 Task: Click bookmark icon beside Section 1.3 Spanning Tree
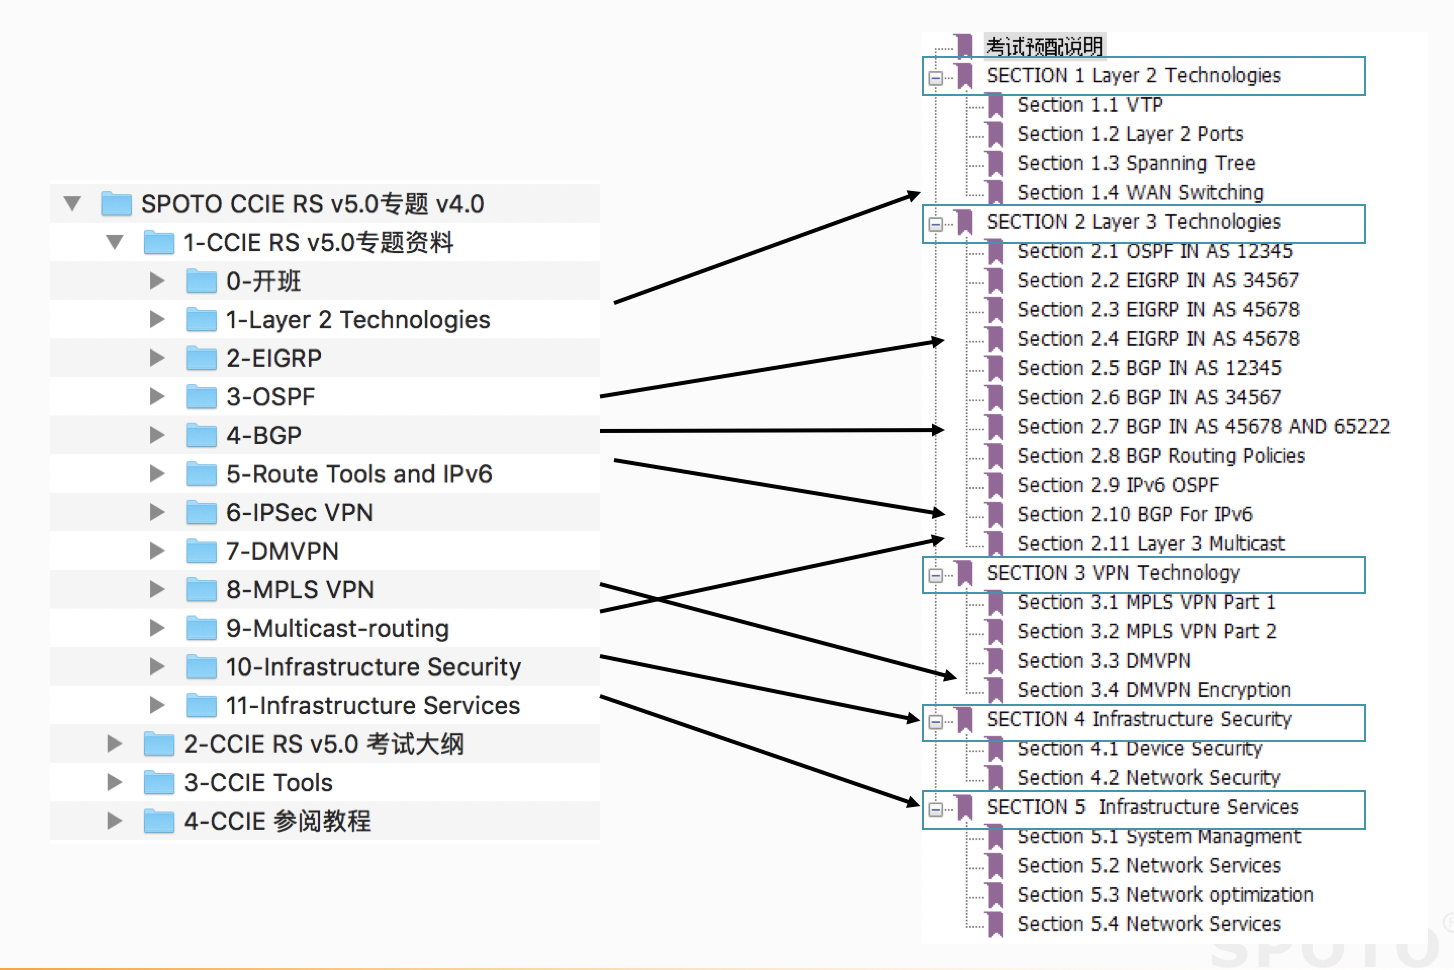[995, 163]
